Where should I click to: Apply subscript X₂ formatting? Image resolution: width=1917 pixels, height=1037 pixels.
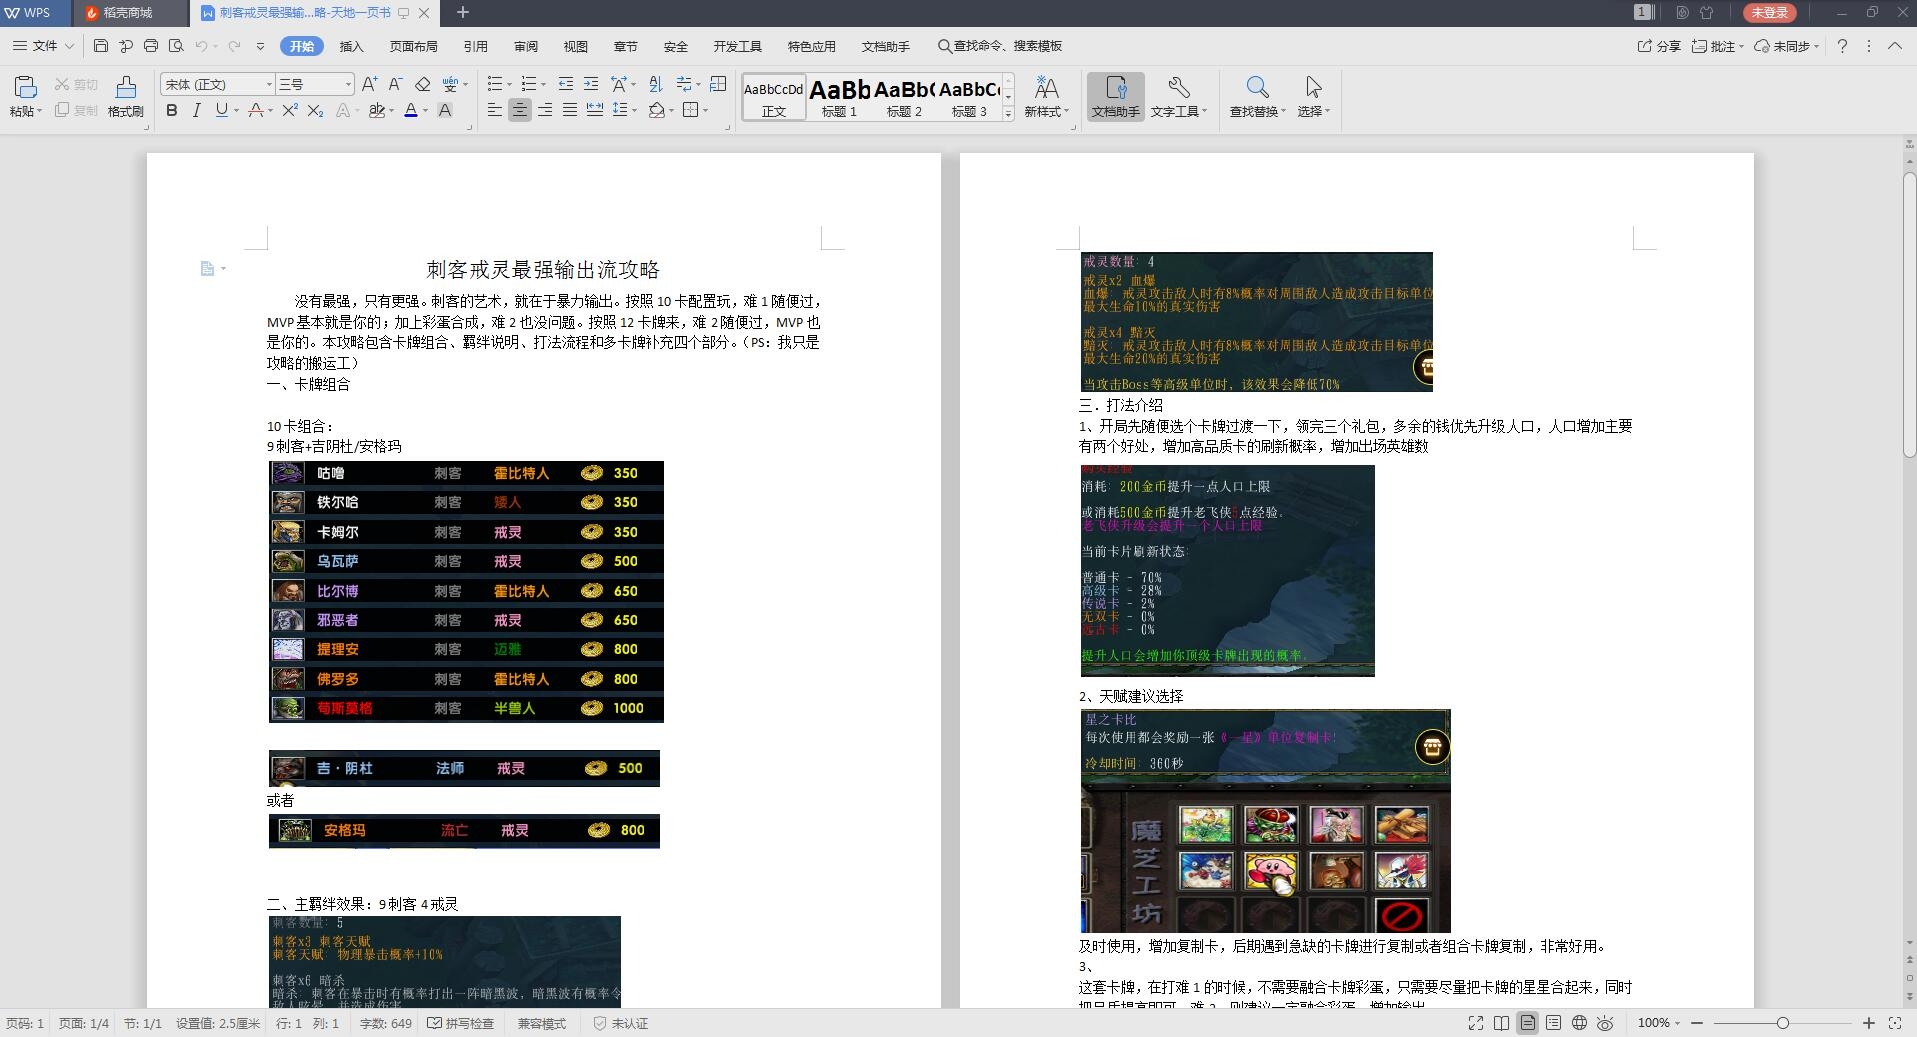315,110
